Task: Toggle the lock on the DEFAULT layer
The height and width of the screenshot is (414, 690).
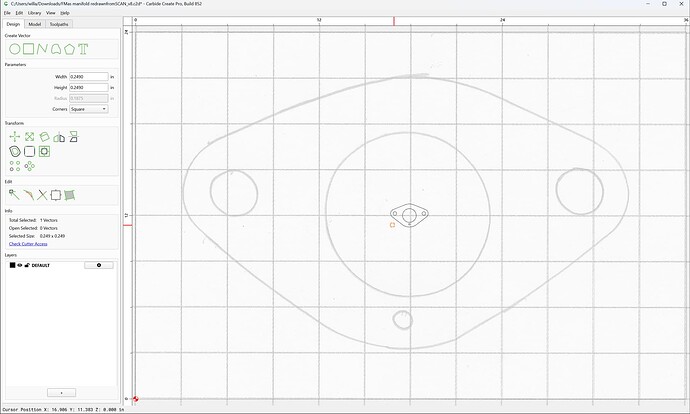Action: (27, 265)
